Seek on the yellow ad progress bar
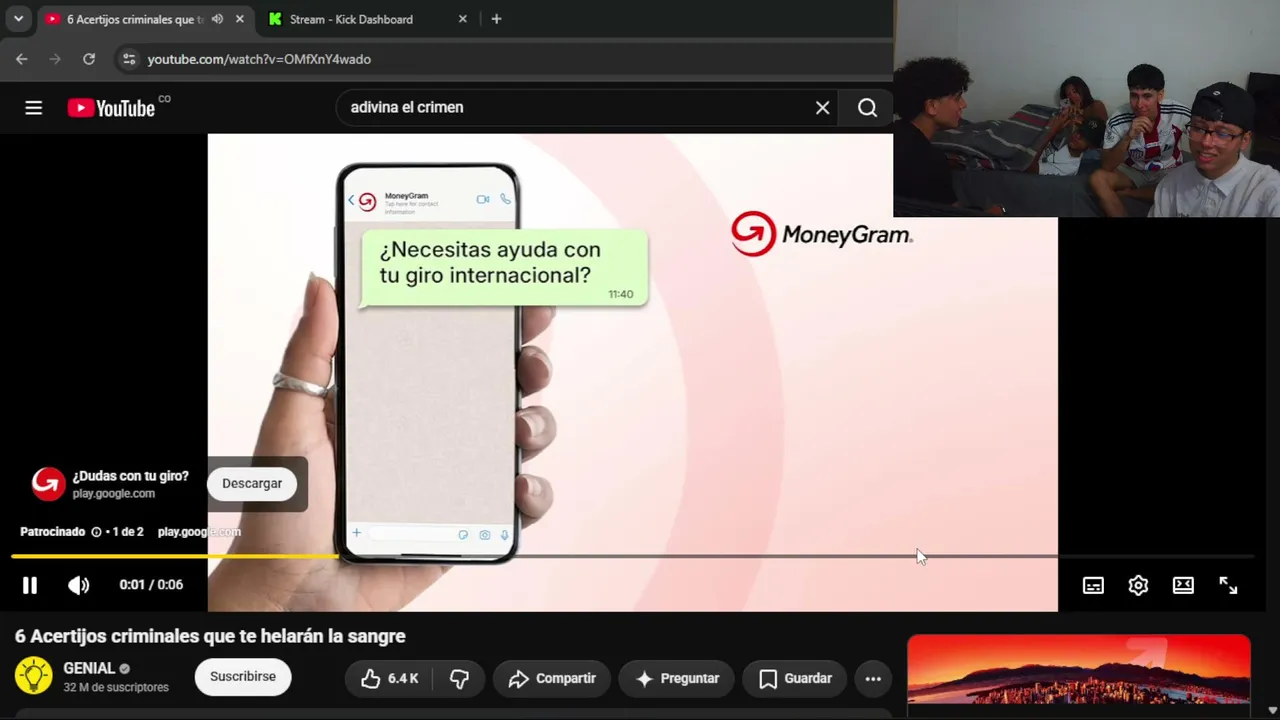1280x720 pixels. pyautogui.click(x=175, y=556)
